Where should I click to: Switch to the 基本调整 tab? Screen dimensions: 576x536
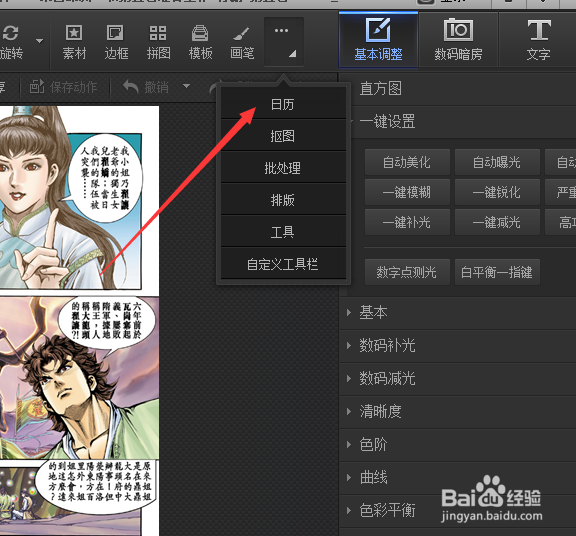pyautogui.click(x=378, y=40)
